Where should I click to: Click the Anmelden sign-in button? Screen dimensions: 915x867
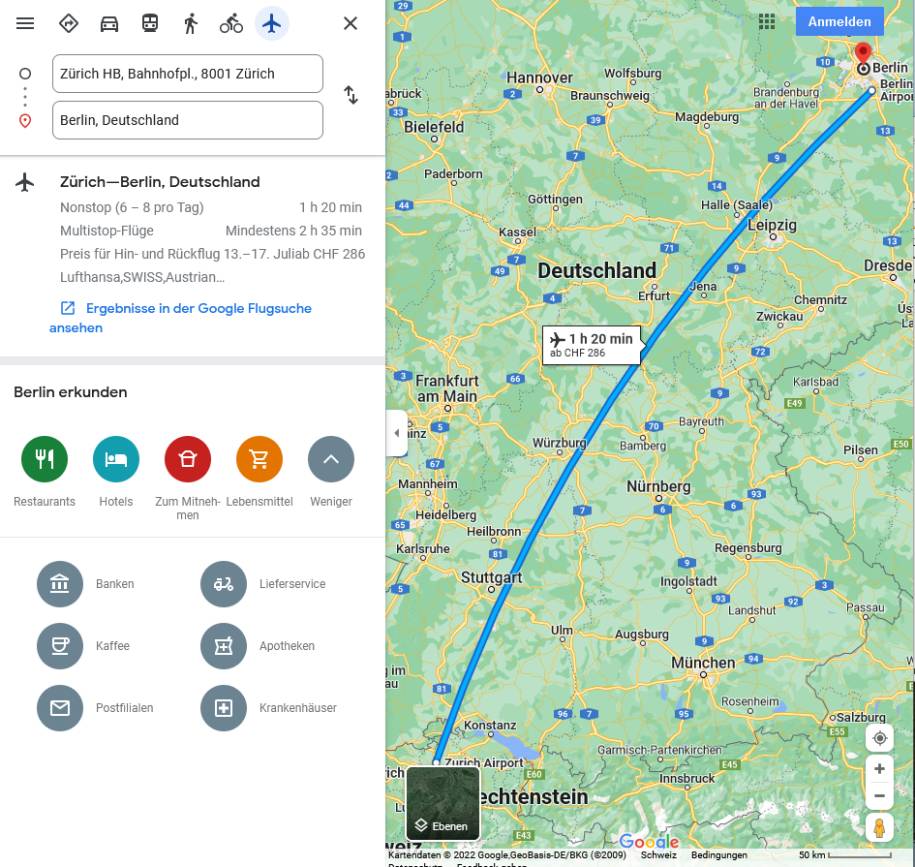839,22
